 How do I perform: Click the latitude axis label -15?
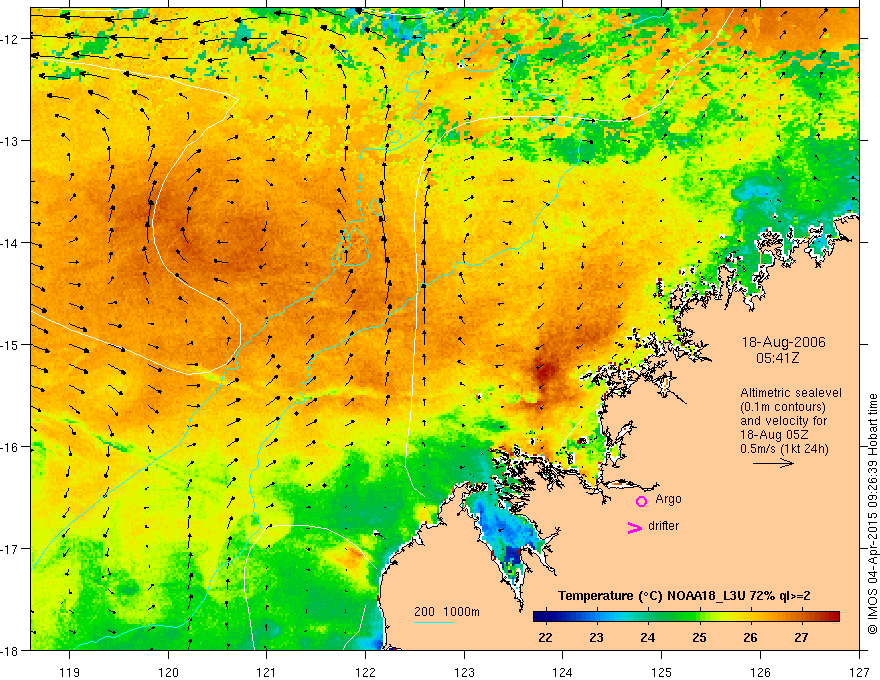(11, 344)
